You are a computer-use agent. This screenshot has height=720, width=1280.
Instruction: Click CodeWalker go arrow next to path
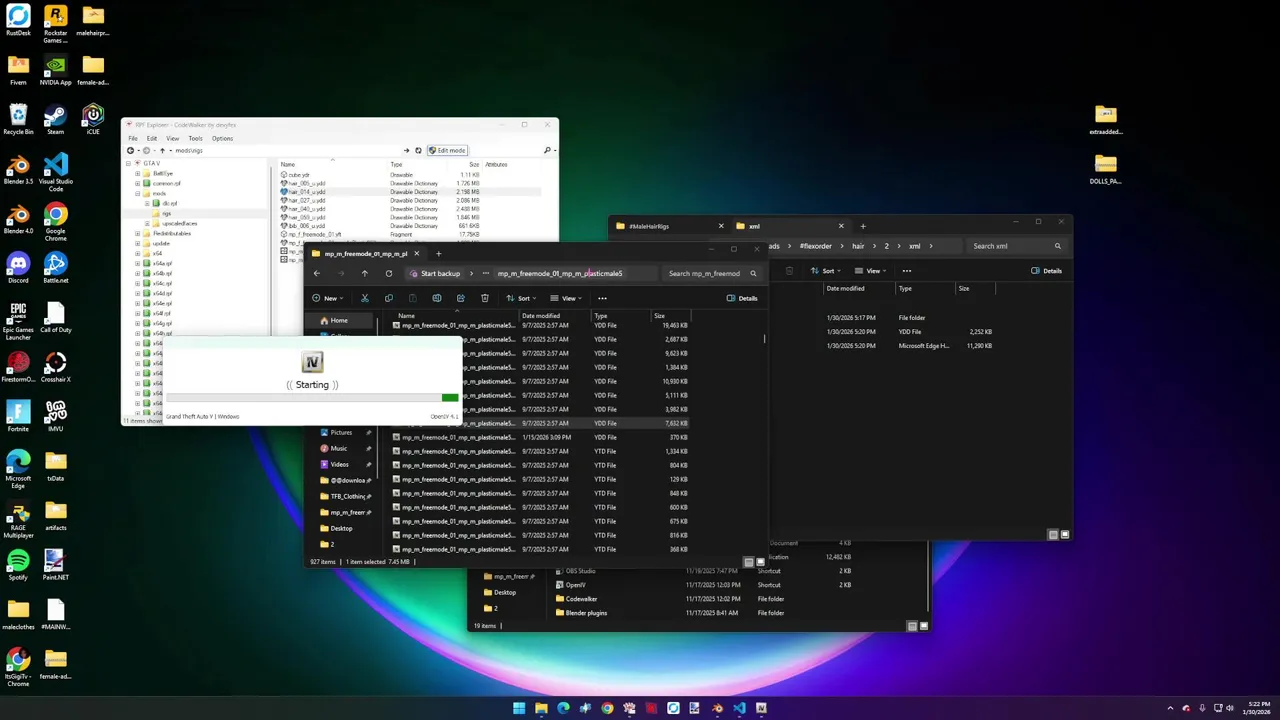pos(407,150)
